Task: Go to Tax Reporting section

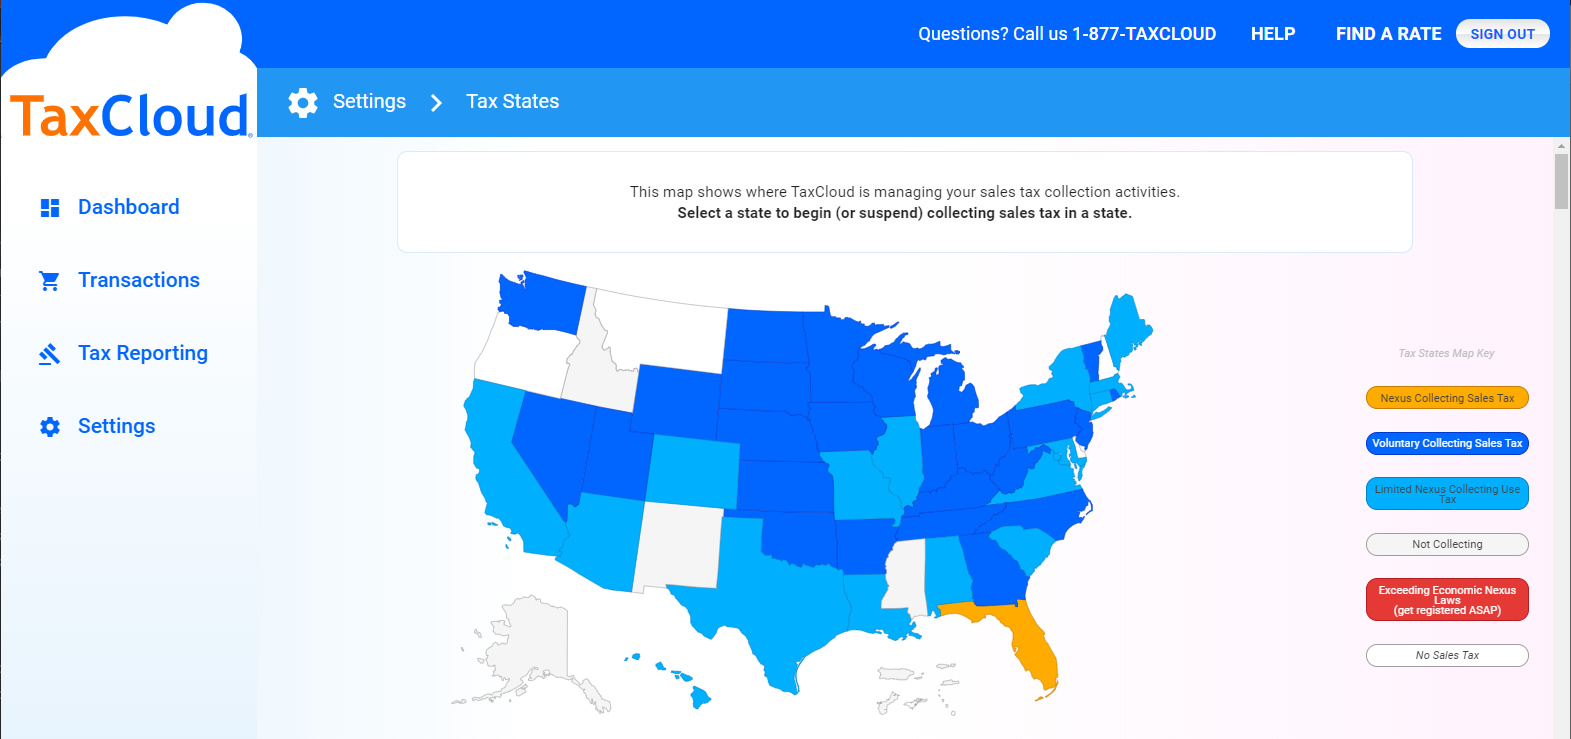Action: pos(143,353)
